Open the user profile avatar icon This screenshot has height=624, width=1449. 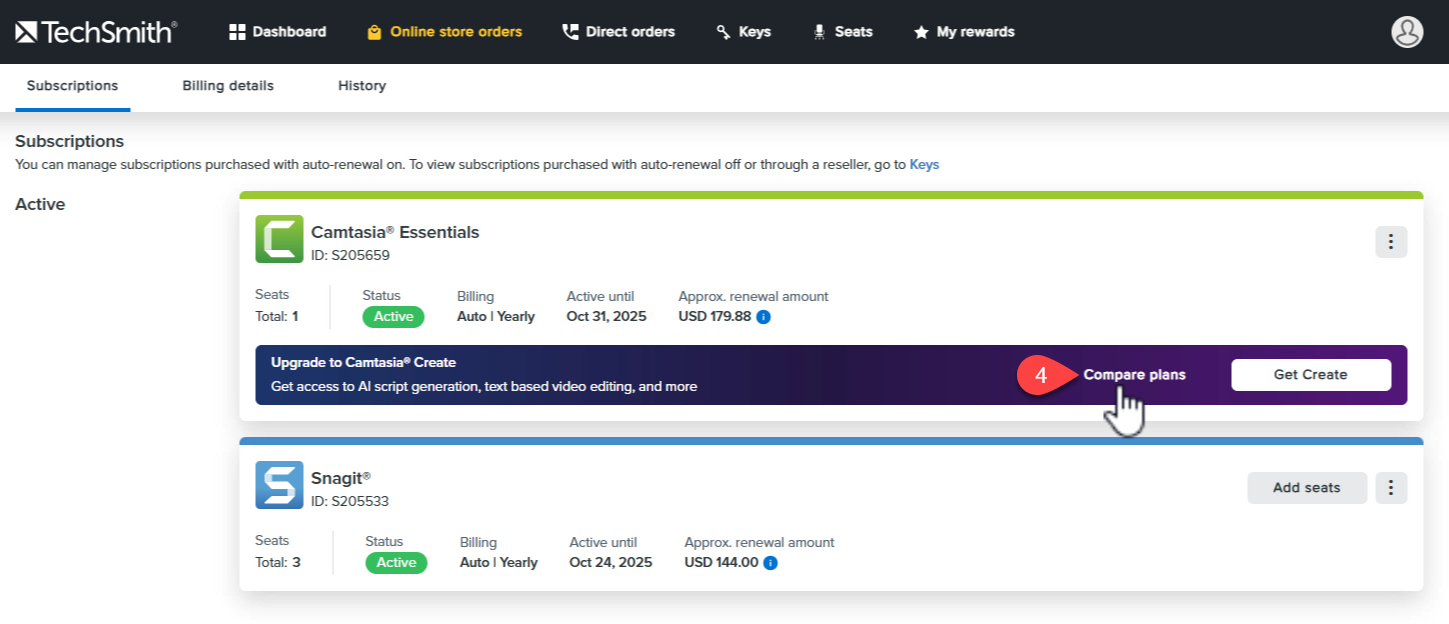click(x=1406, y=32)
